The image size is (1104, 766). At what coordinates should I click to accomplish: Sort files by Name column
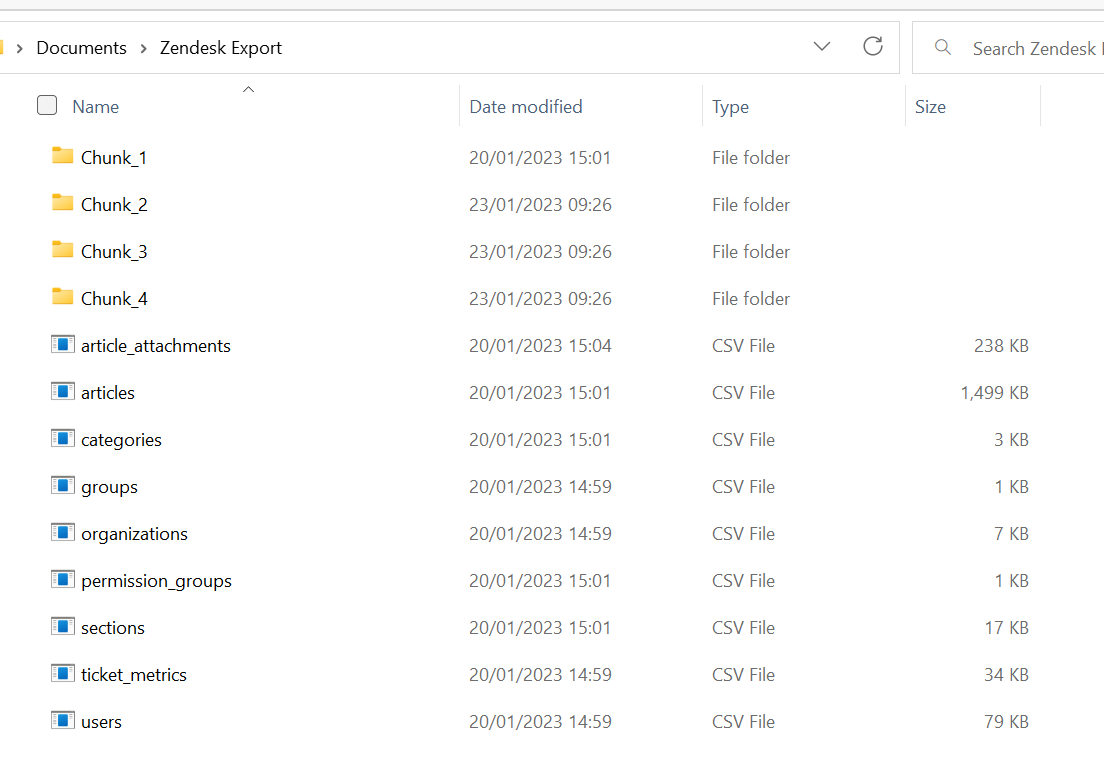pyautogui.click(x=96, y=107)
